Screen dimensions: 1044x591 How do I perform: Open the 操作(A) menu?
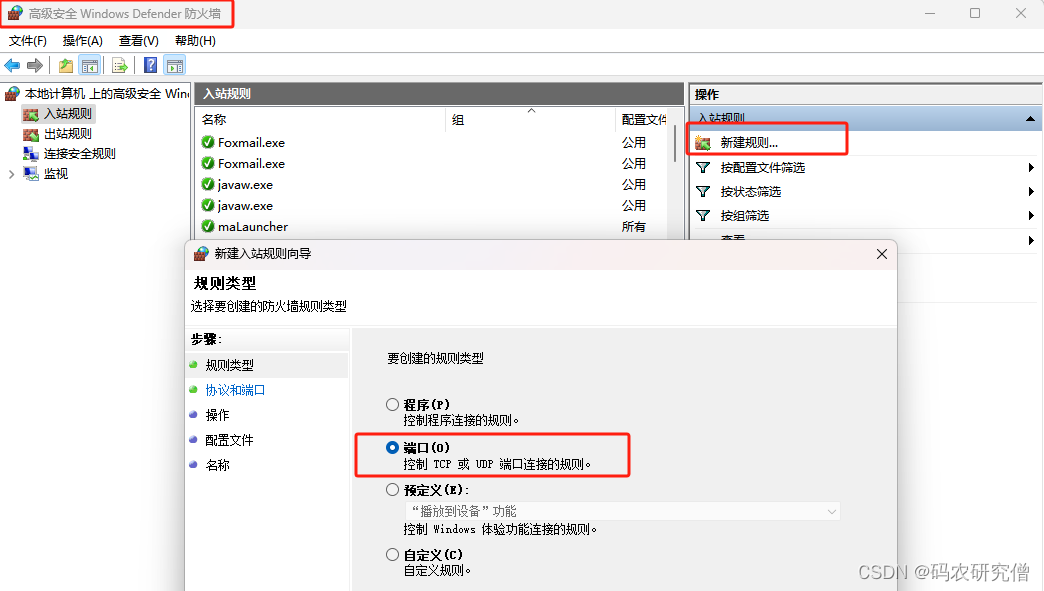point(82,41)
